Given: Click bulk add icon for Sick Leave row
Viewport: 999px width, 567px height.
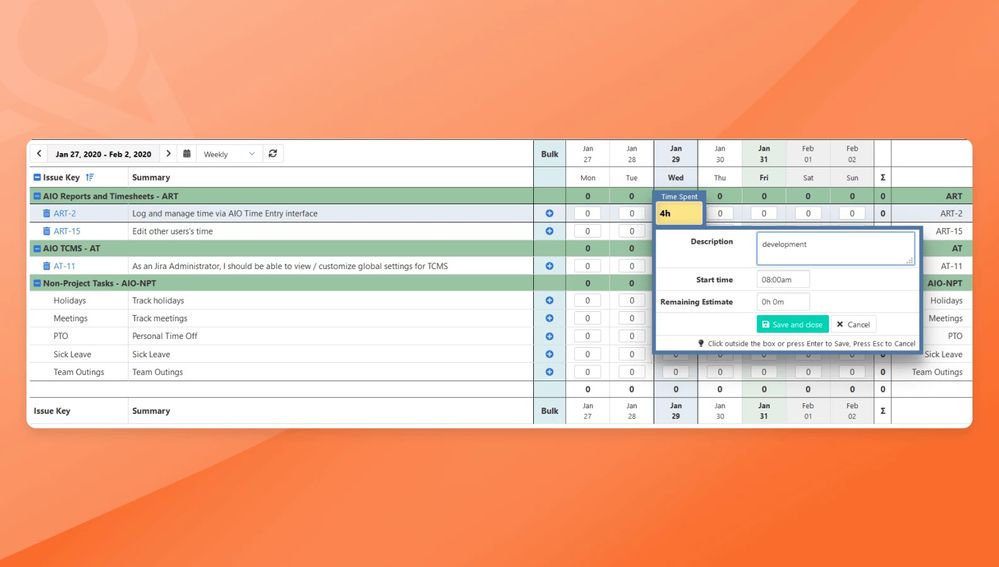Looking at the screenshot, I should tap(549, 354).
